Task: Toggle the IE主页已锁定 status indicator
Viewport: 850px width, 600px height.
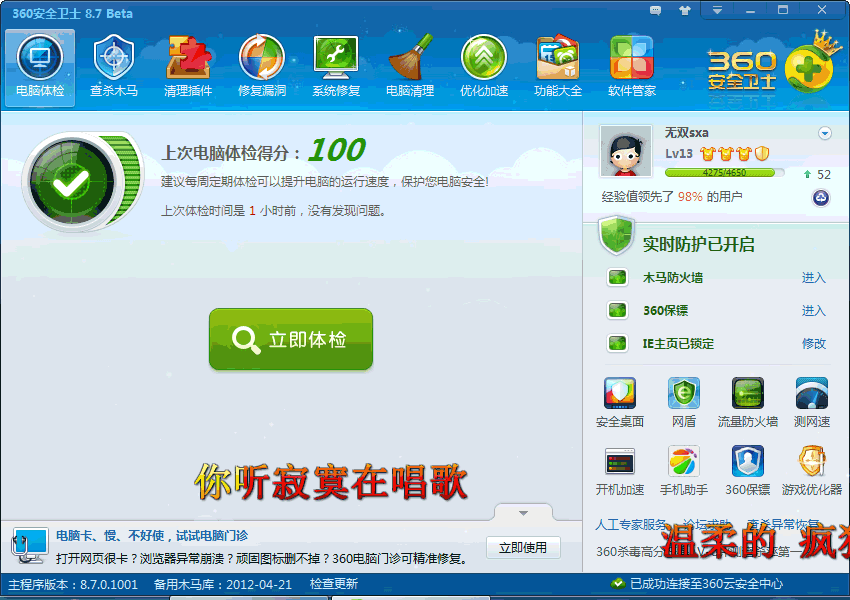Action: click(x=617, y=344)
